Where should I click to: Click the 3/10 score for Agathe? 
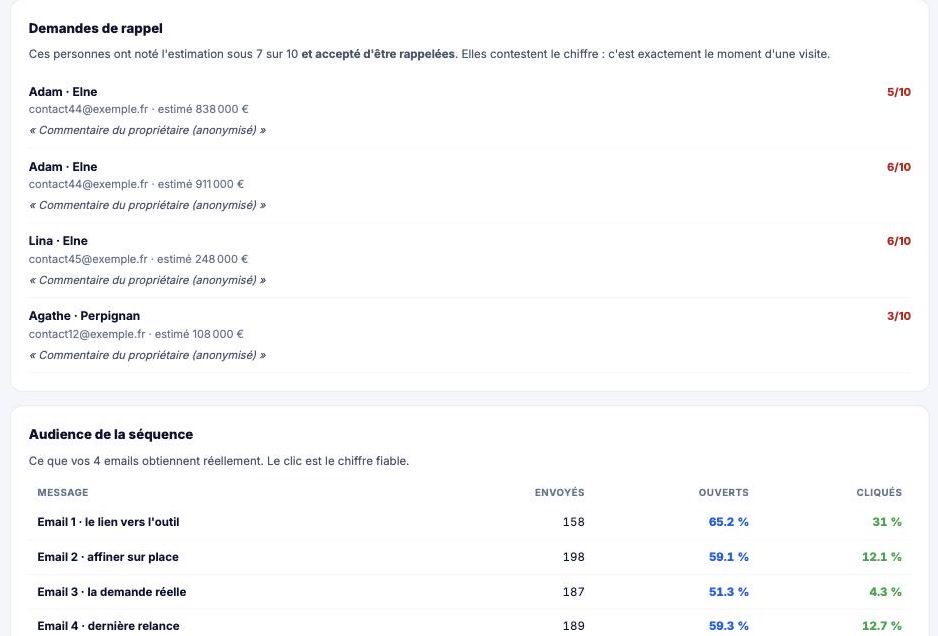(x=899, y=316)
